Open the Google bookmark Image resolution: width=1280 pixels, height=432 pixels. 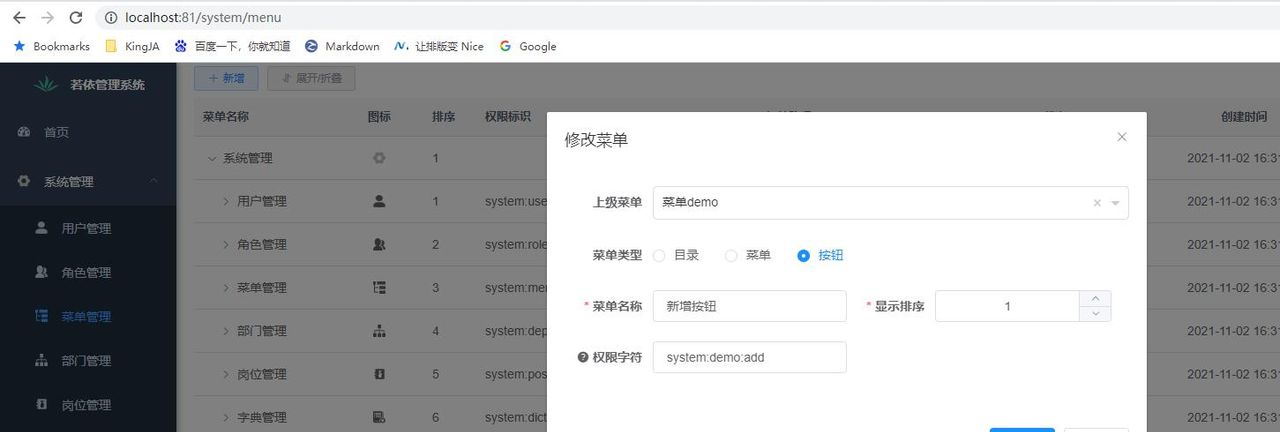point(528,46)
